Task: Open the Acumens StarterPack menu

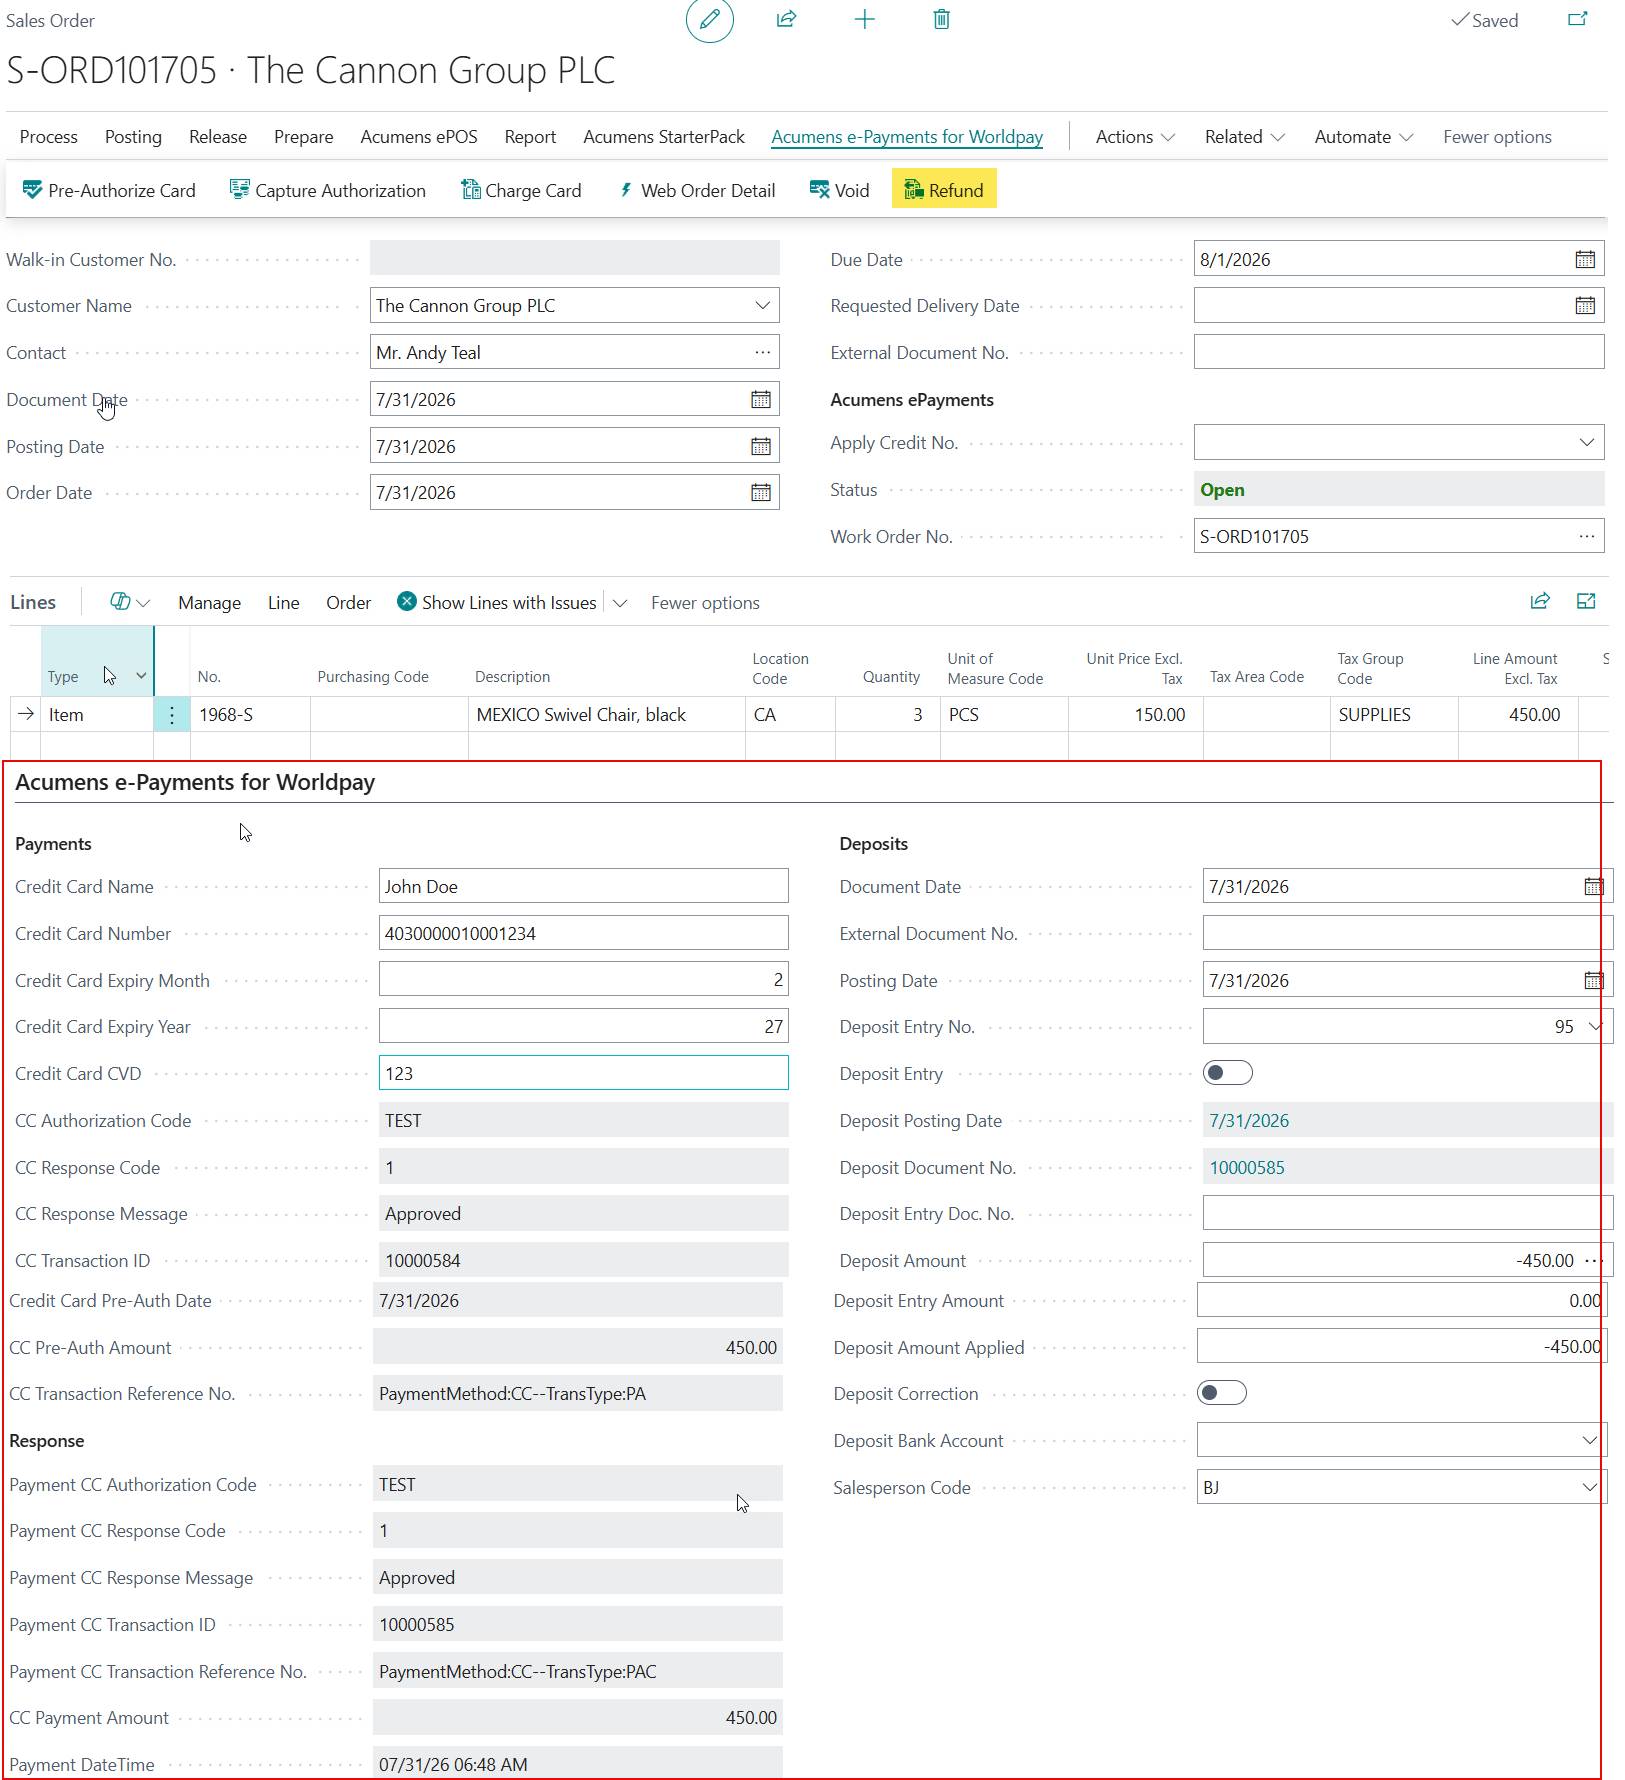Action: [664, 137]
